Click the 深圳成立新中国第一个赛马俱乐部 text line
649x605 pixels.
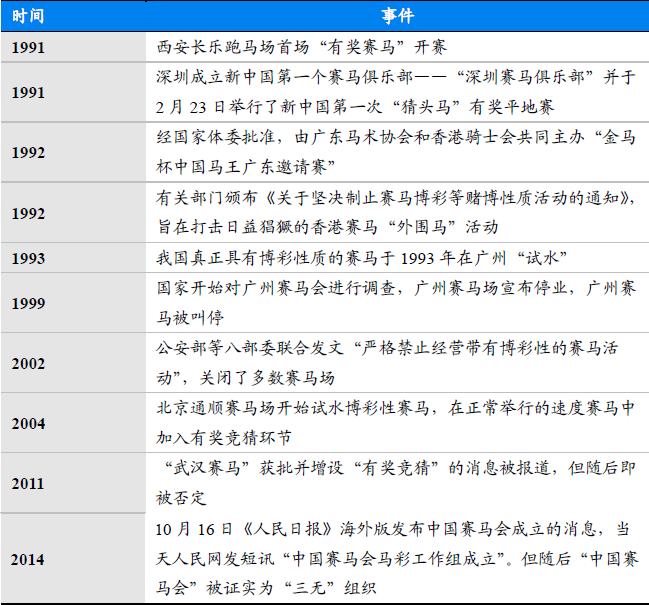(396, 77)
